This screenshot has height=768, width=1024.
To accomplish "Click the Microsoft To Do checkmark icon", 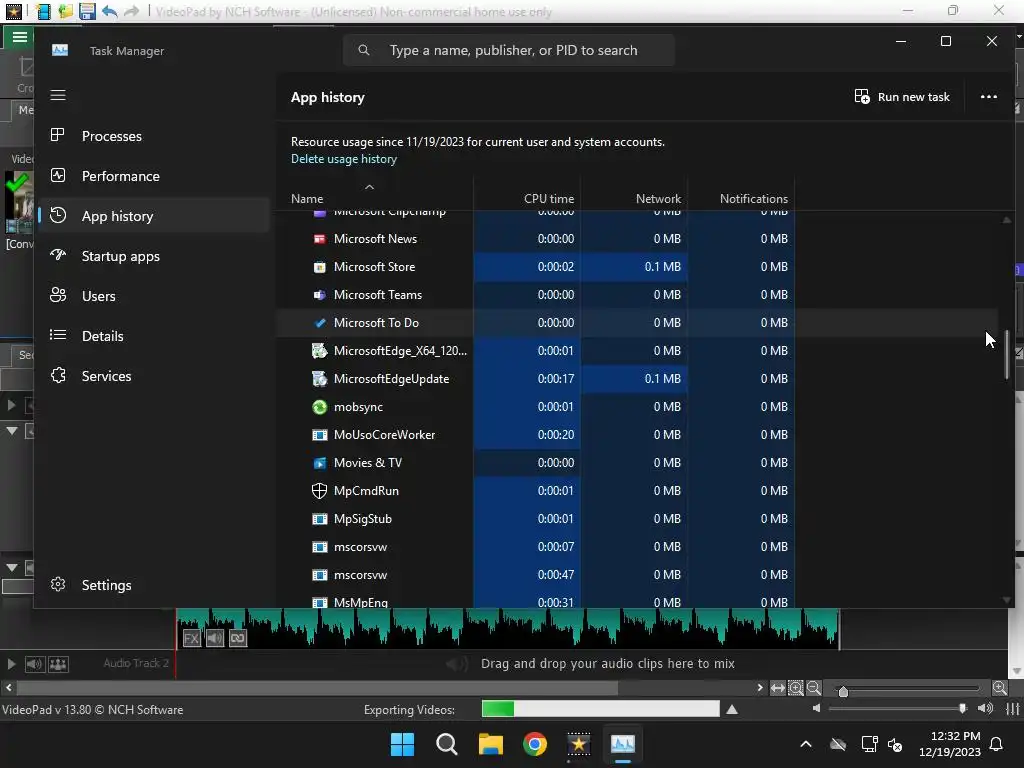I will (x=319, y=323).
